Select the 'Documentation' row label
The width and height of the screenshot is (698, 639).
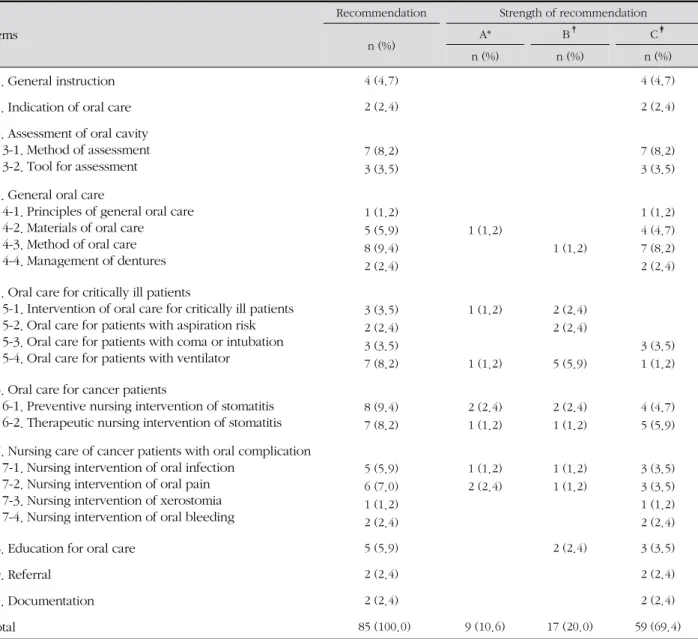pos(51,601)
